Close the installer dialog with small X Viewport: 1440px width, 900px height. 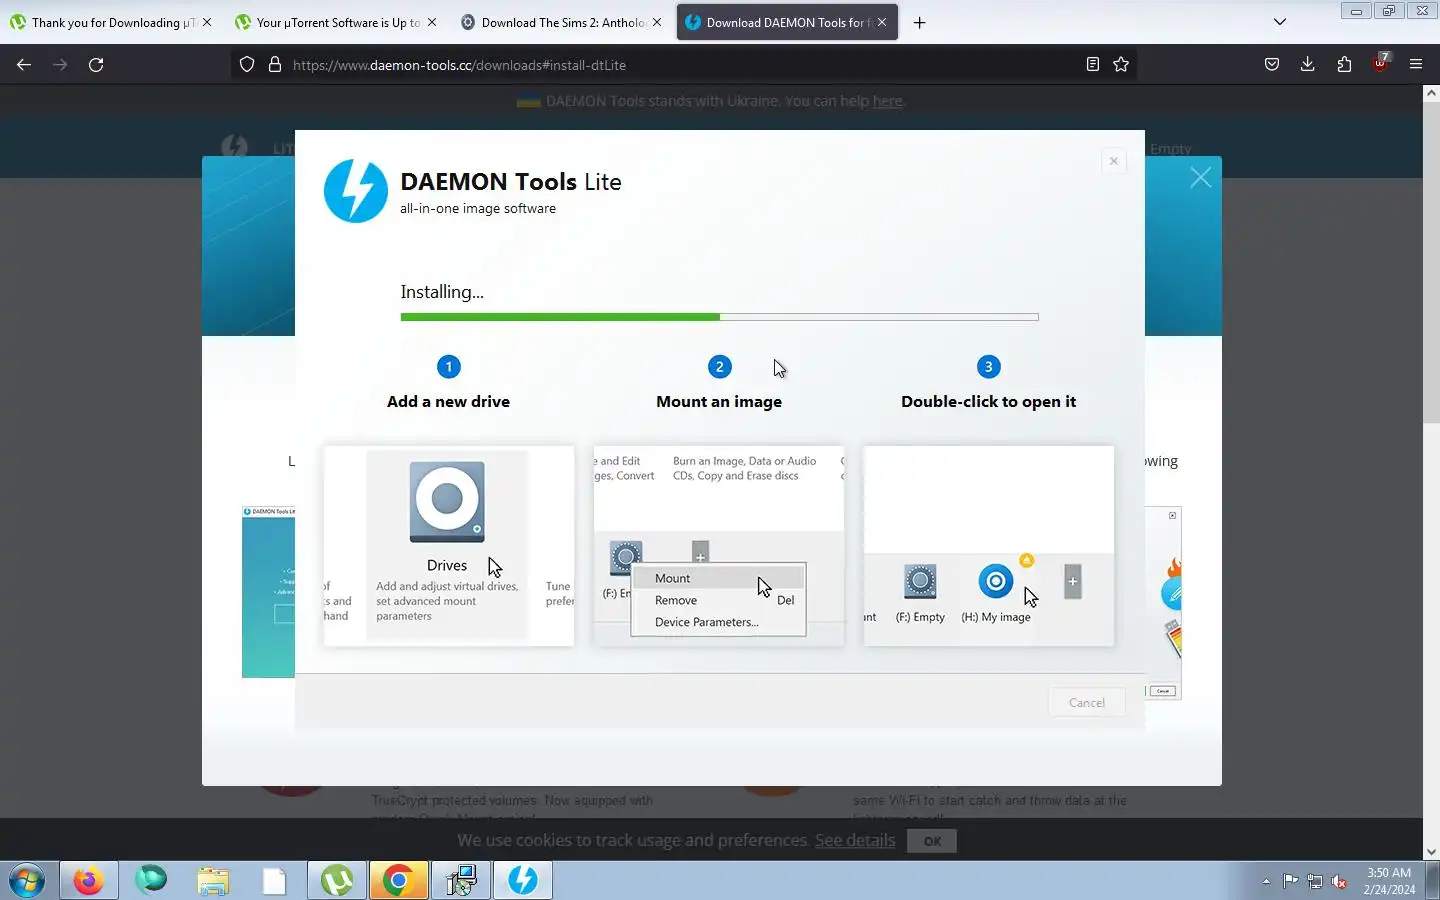(1114, 161)
